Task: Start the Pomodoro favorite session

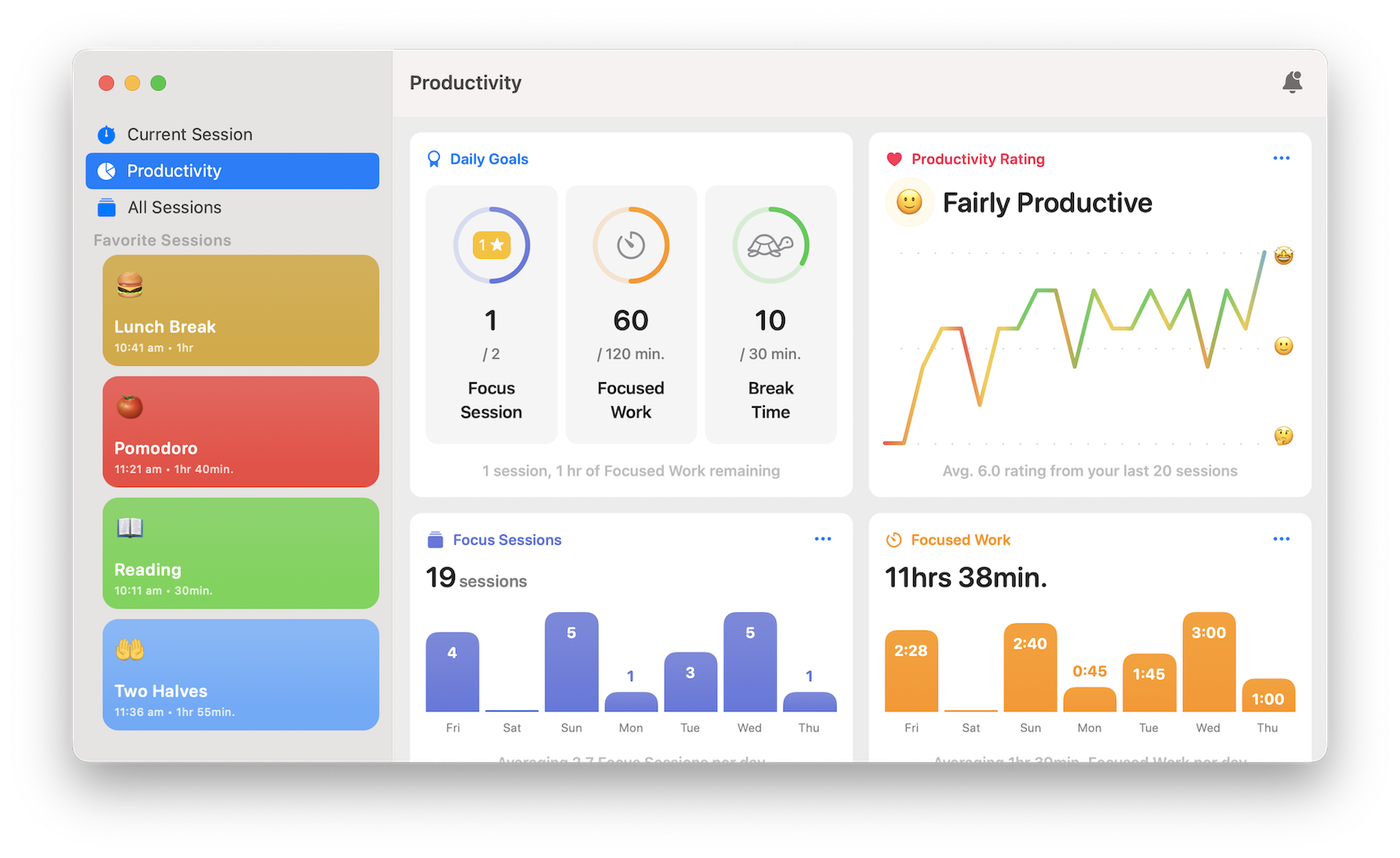Action: pyautogui.click(x=240, y=431)
